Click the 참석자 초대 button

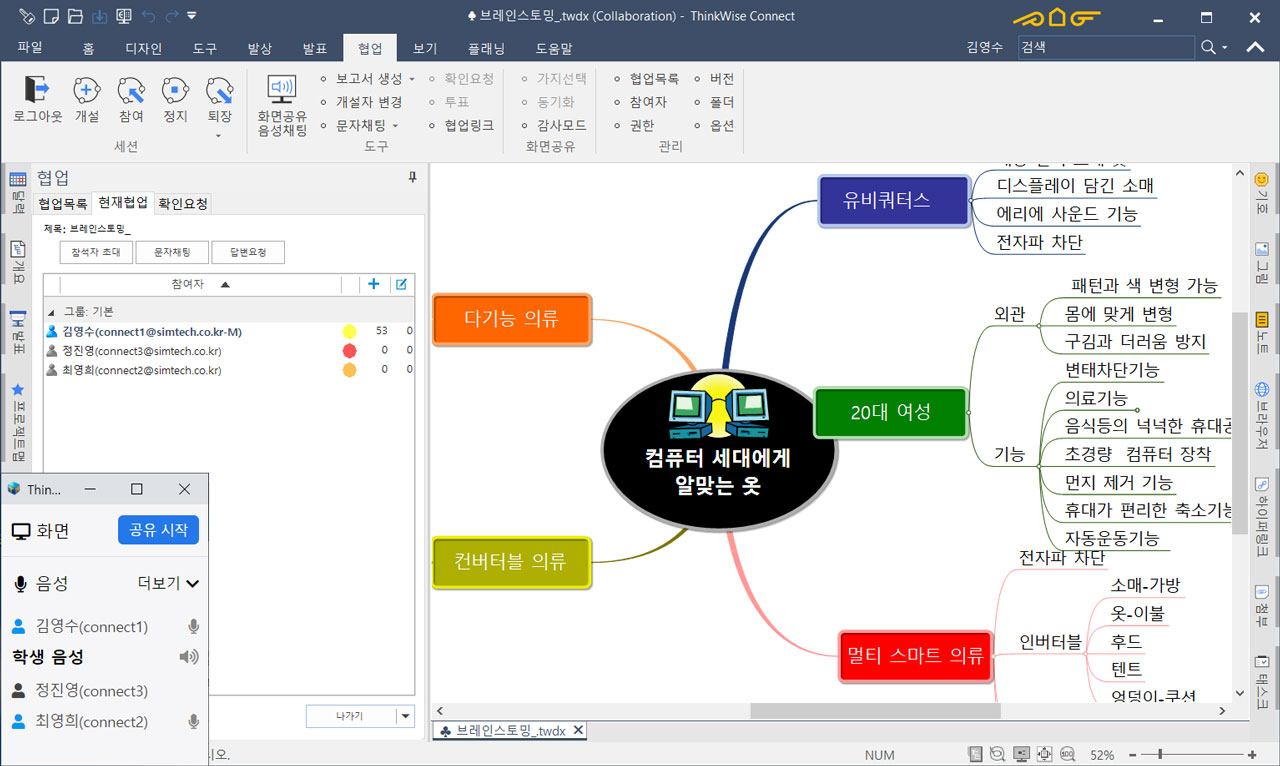click(x=96, y=253)
